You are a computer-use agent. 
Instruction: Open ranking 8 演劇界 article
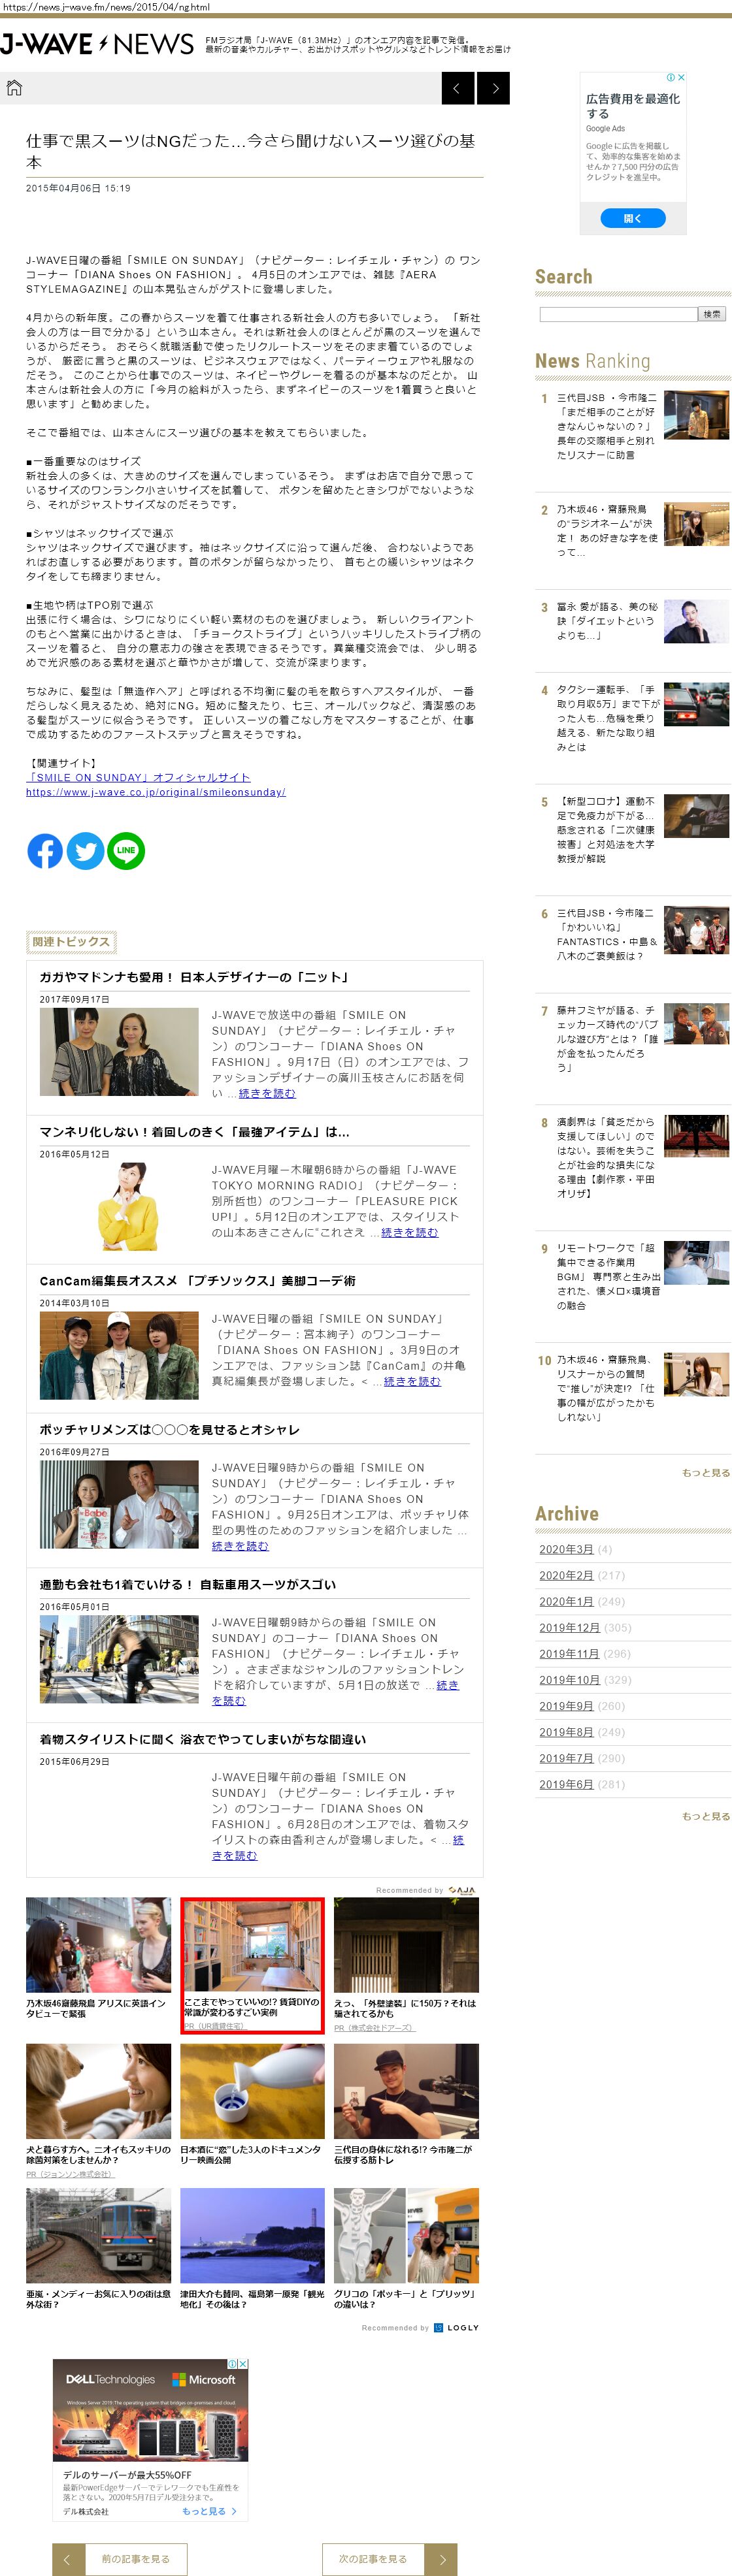coord(608,1157)
